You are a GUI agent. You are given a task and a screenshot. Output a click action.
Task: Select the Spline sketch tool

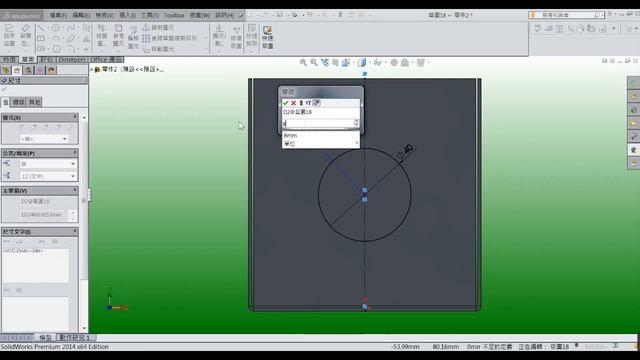[71, 28]
